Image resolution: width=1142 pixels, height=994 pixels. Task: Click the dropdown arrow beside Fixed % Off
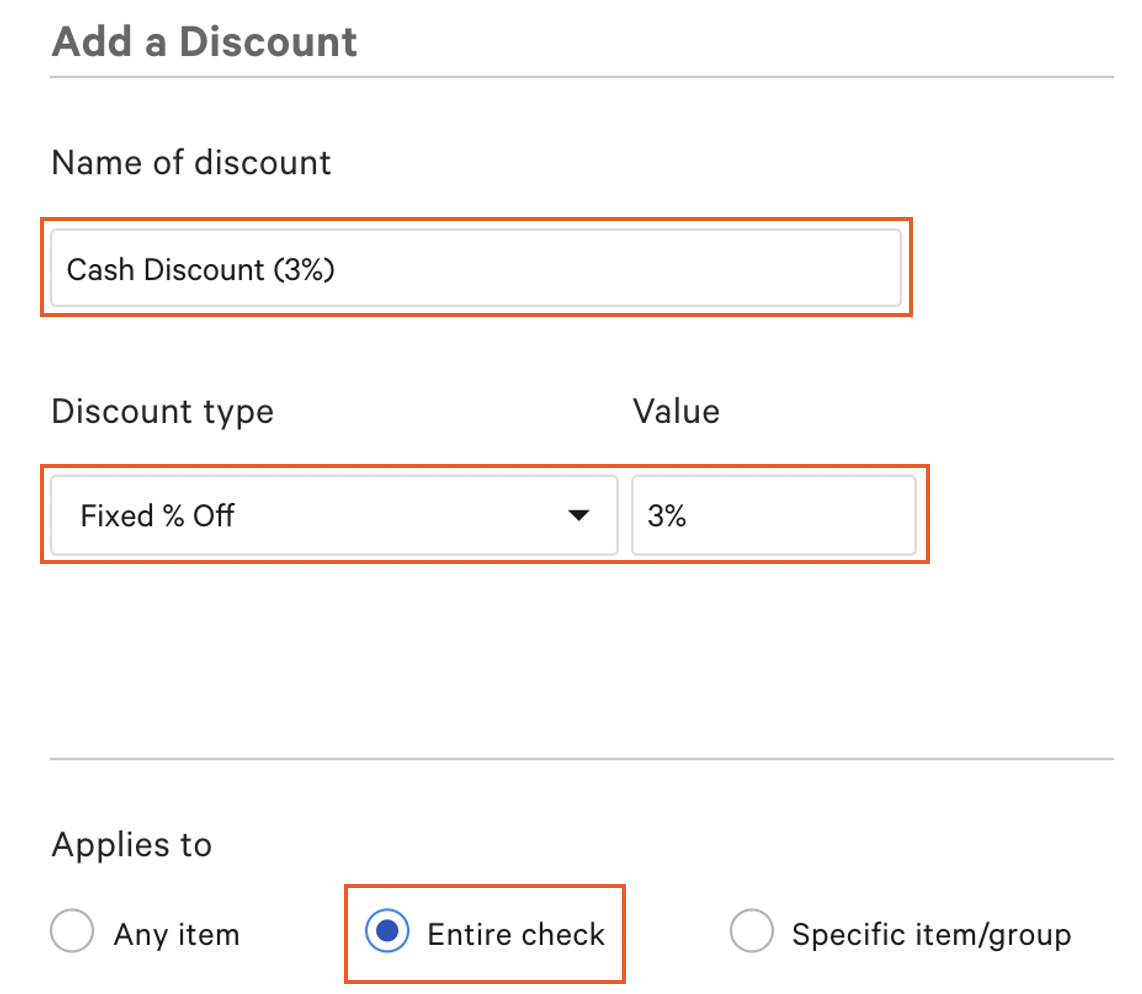tap(578, 515)
